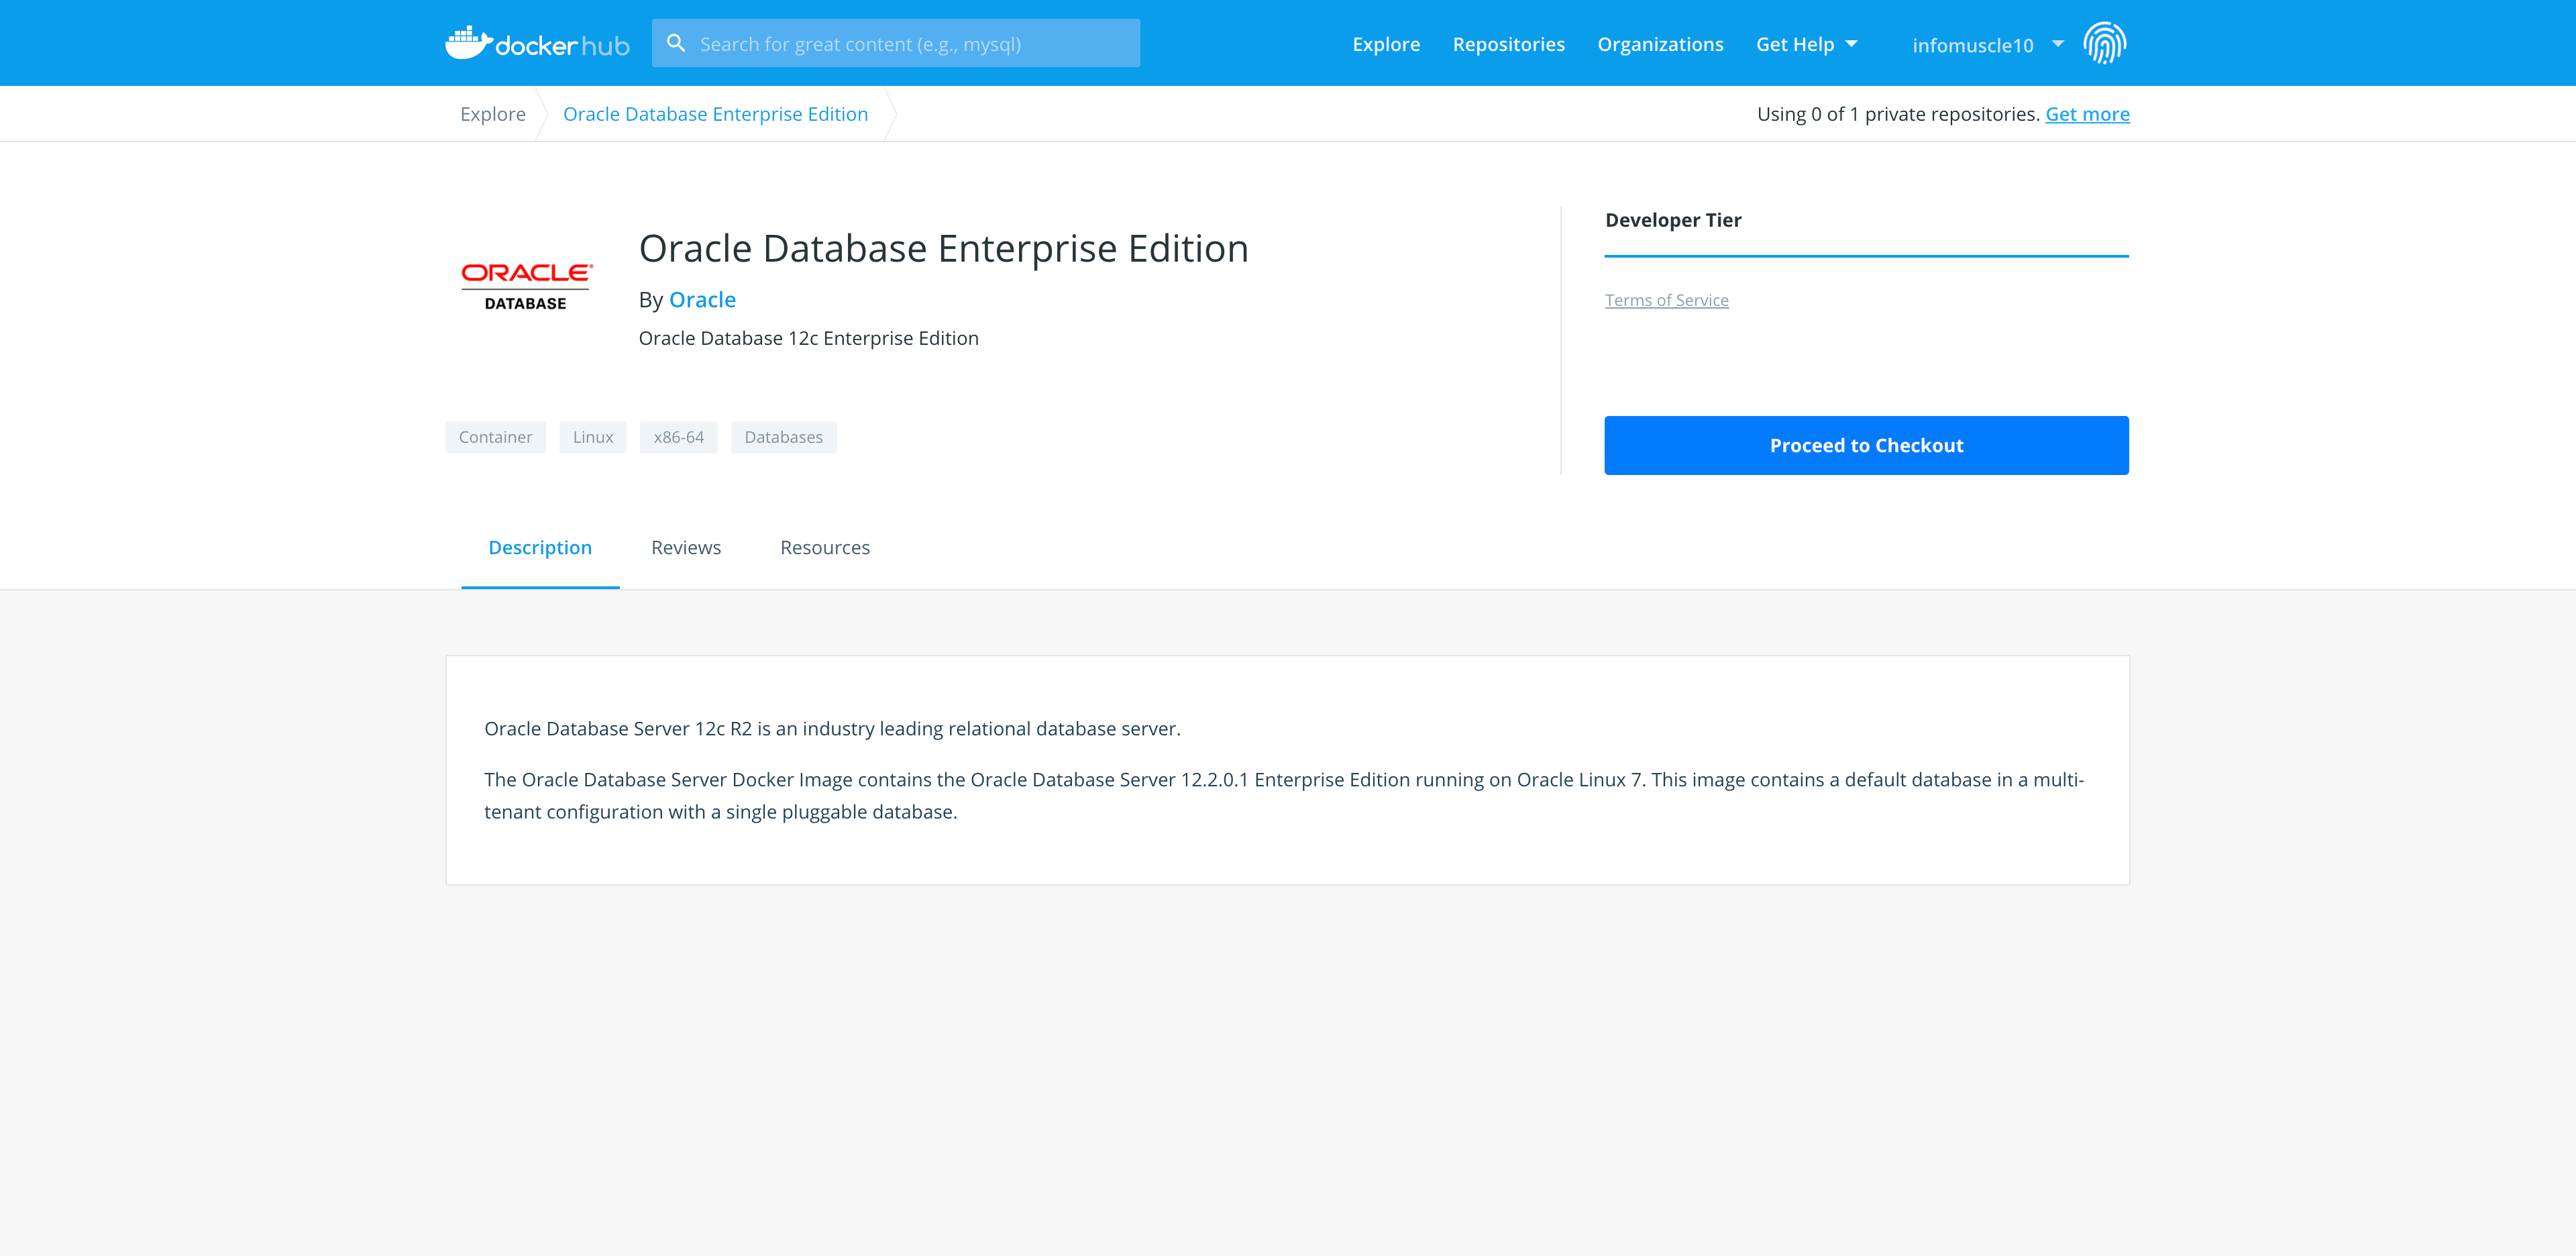Click the Get more repositories link
Viewport: 2576px width, 1256px height.
(x=2087, y=114)
